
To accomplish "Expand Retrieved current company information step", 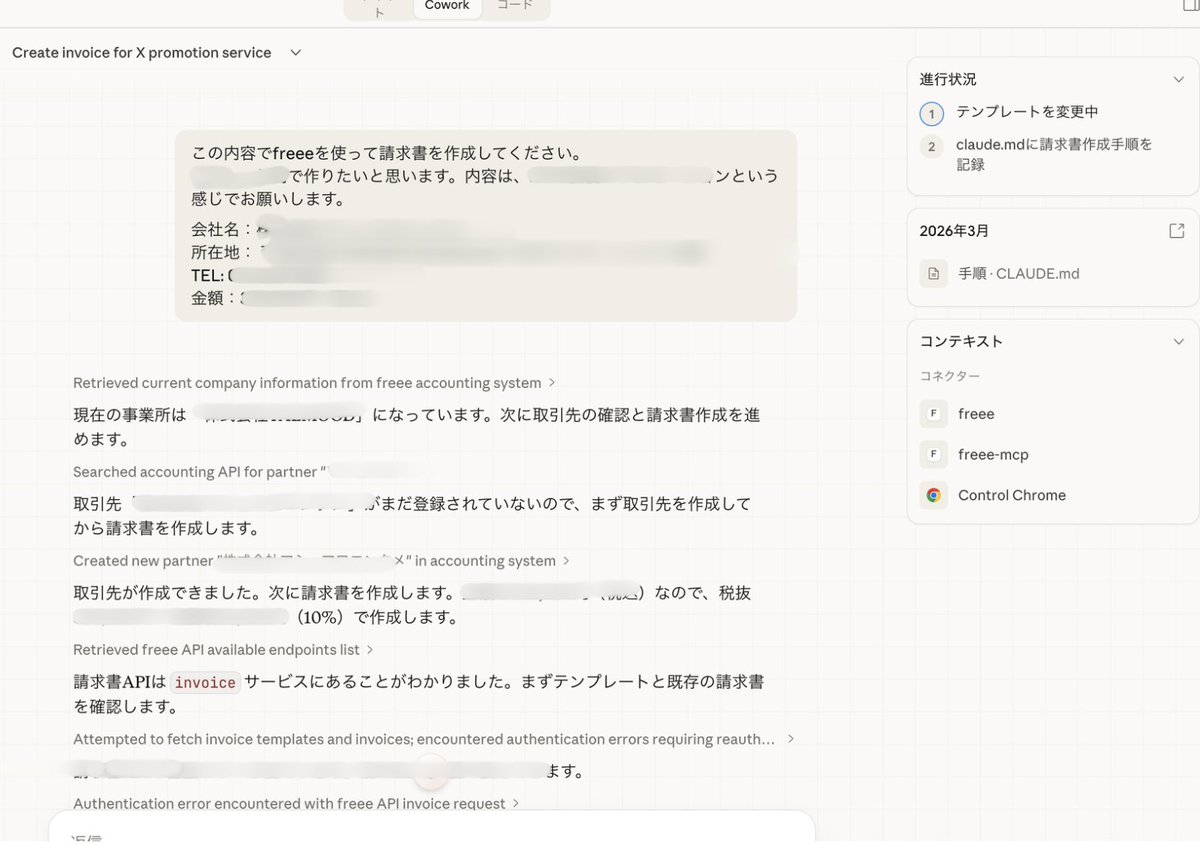I will click(x=314, y=383).
